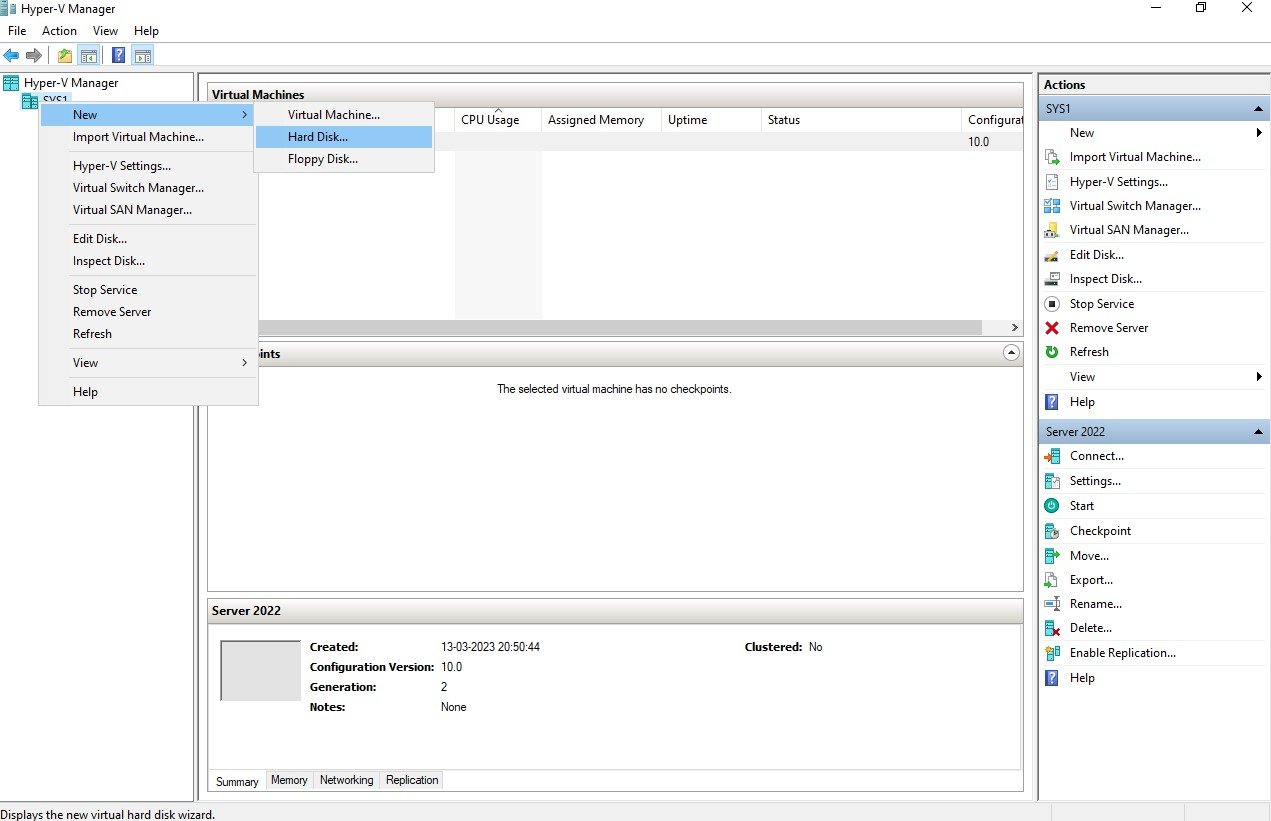Choose Virtual Machine... from New submenu
The image size is (1271, 821).
(344, 115)
